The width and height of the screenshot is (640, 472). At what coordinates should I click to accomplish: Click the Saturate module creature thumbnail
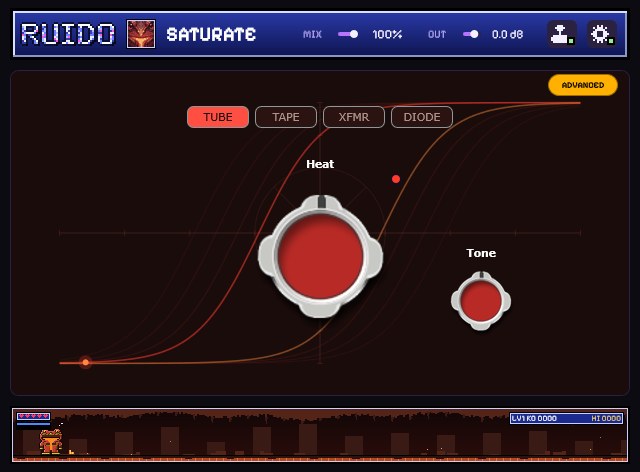click(x=141, y=34)
